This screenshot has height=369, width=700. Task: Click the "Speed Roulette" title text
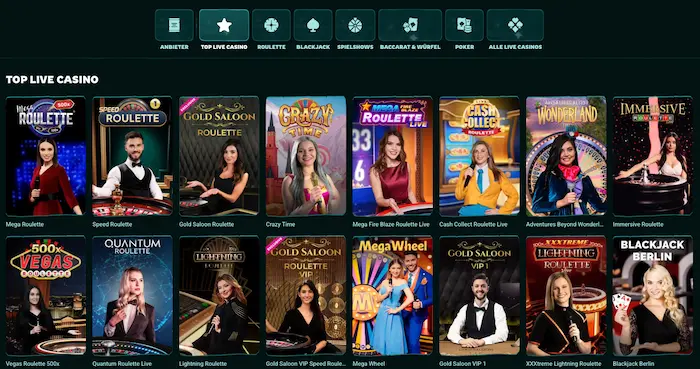tap(112, 224)
